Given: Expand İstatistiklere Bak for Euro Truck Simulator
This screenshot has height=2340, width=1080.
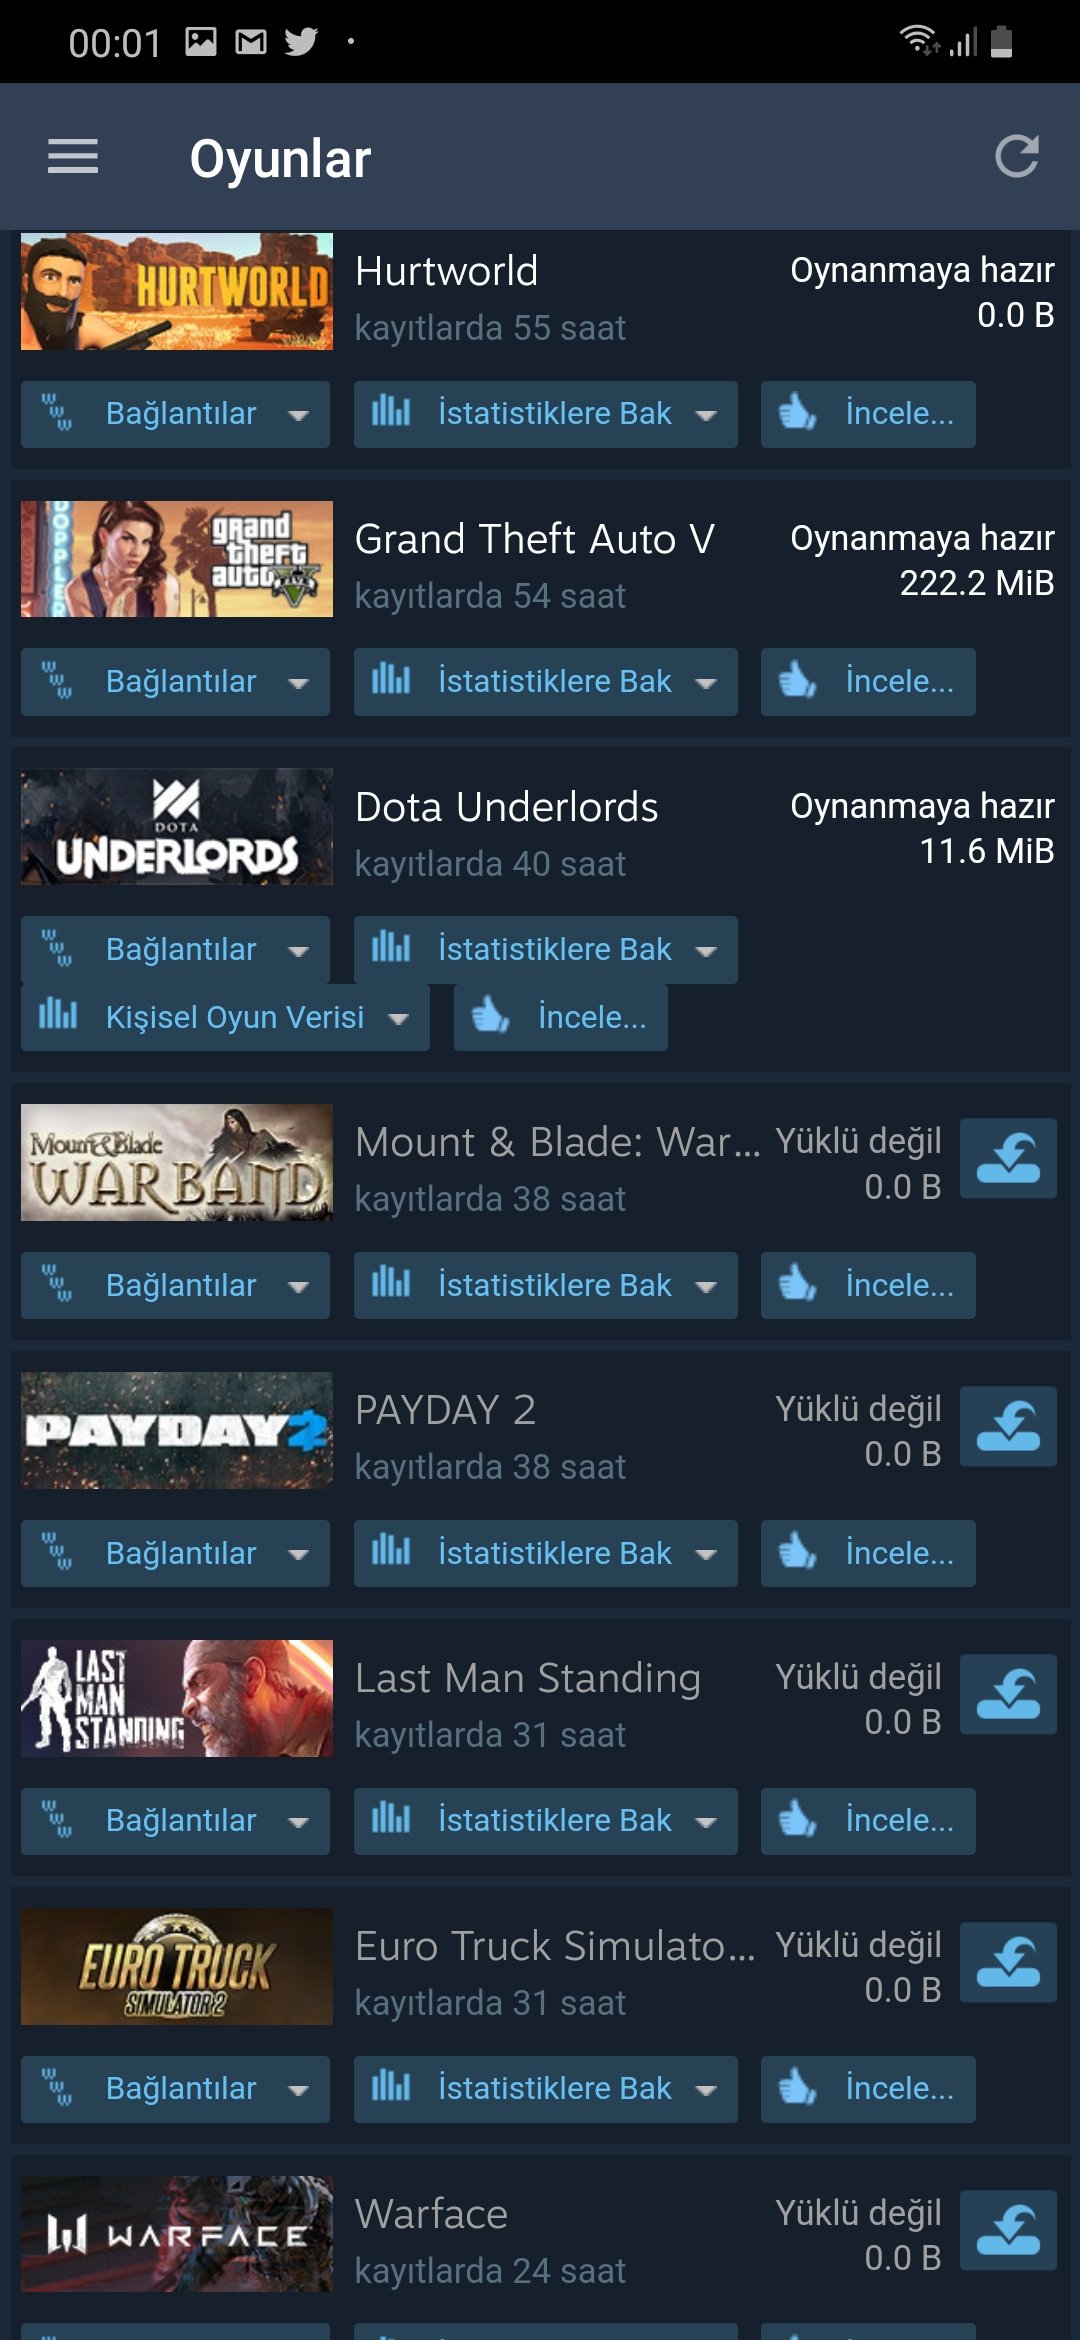Looking at the screenshot, I should pyautogui.click(x=546, y=2089).
